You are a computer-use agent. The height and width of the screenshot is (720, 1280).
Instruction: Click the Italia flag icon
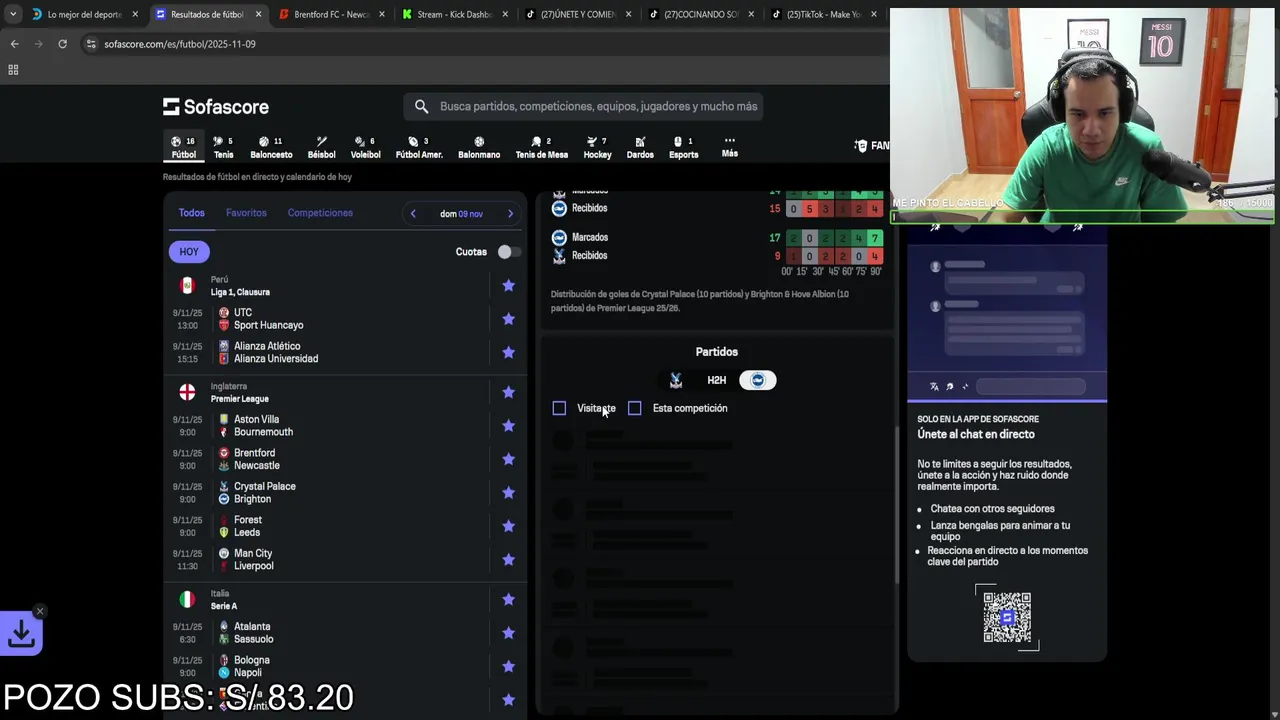point(187,599)
